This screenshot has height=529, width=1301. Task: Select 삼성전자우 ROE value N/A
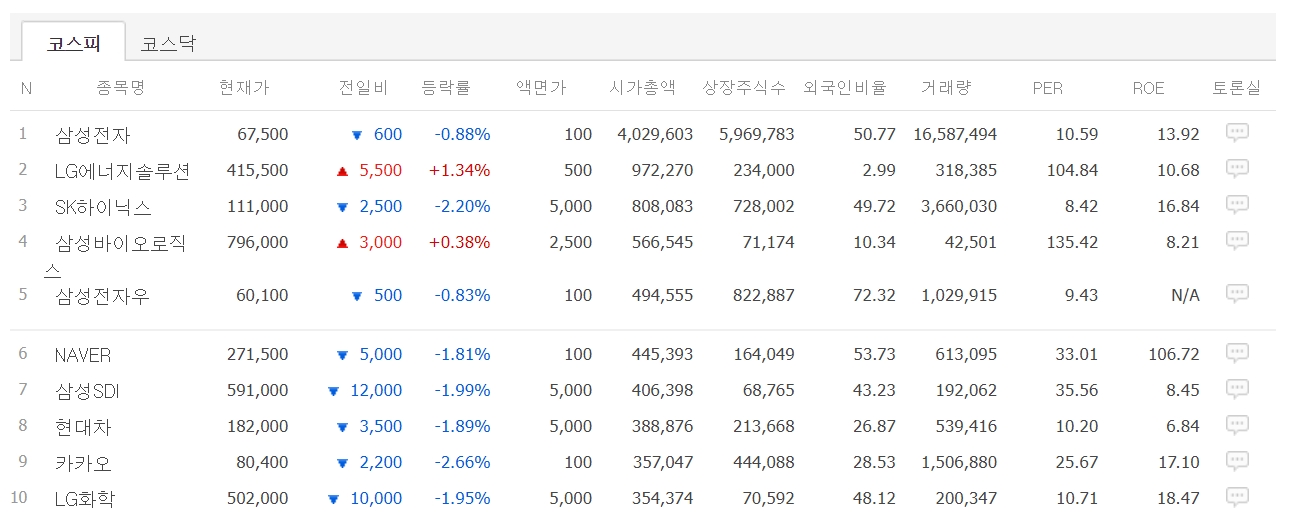(1186, 295)
